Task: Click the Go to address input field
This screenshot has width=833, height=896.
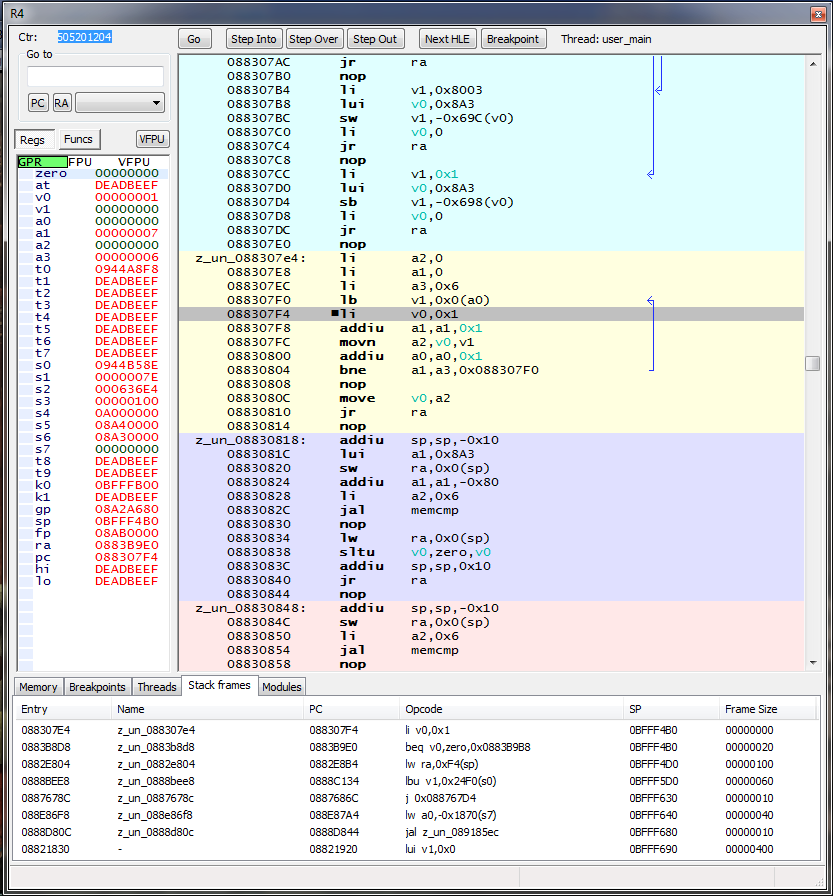Action: point(95,77)
